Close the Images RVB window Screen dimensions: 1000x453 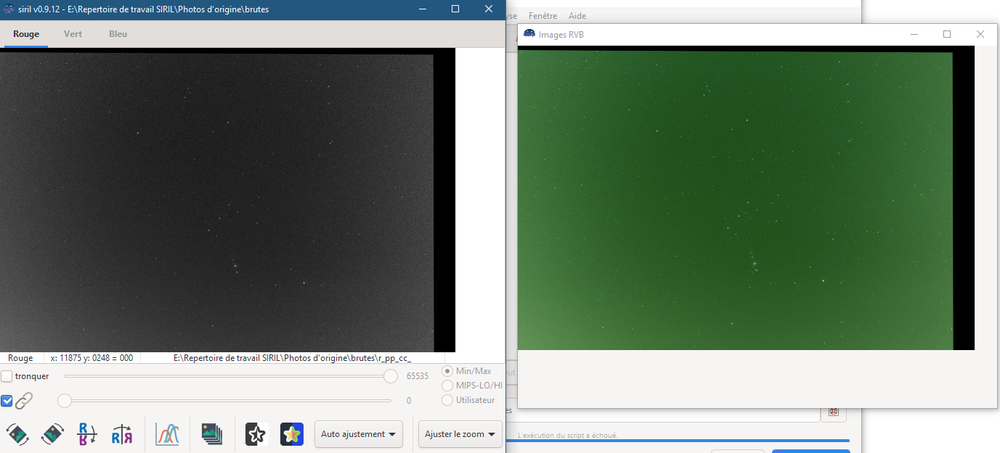[x=980, y=34]
